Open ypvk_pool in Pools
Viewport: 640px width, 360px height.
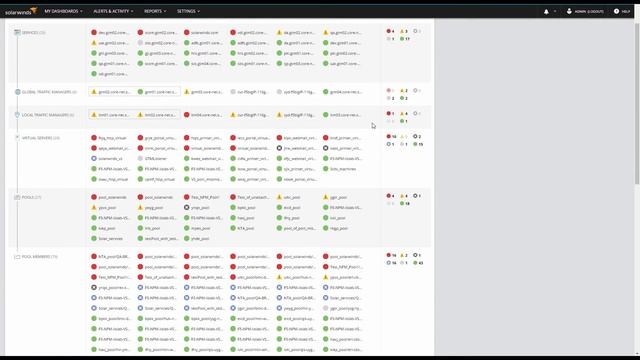pos(107,208)
